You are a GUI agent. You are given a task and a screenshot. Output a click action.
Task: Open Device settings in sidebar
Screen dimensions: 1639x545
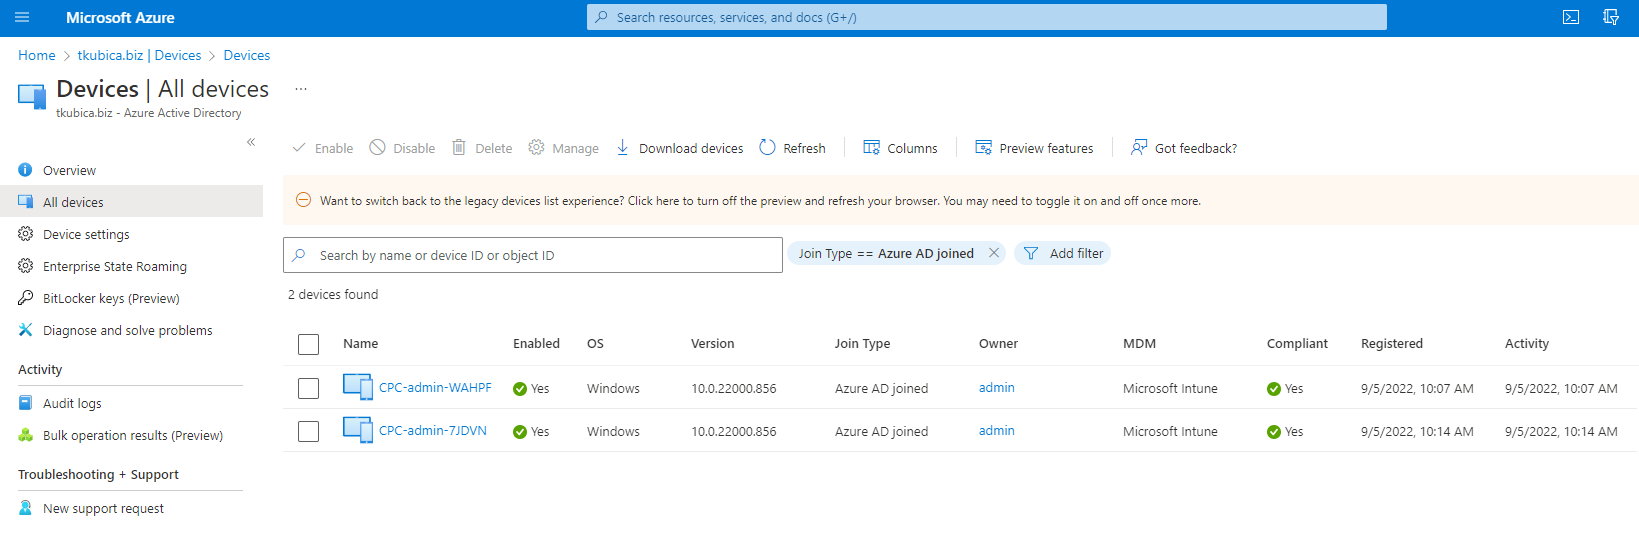[86, 234]
